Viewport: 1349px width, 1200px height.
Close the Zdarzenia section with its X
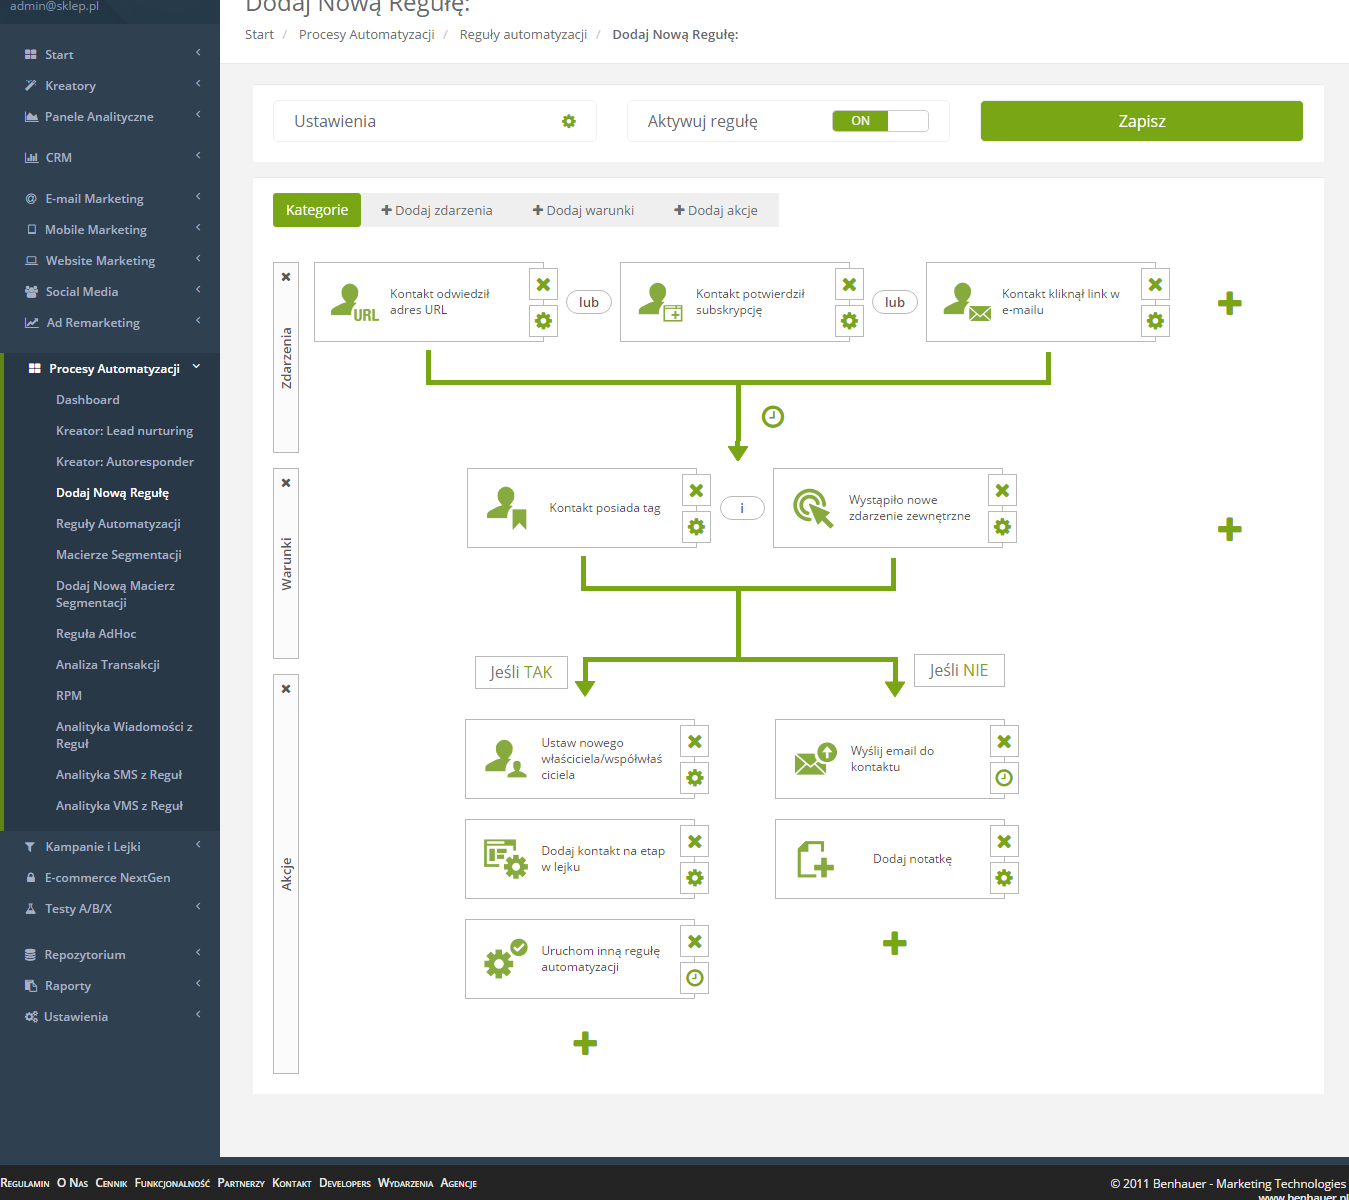pos(286,277)
